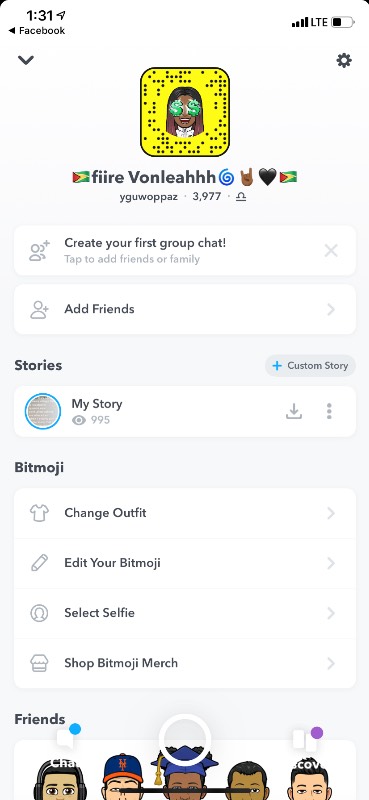Screen dimensions: 369x800
Task: Open settings with the gear icon
Action: tap(344, 61)
